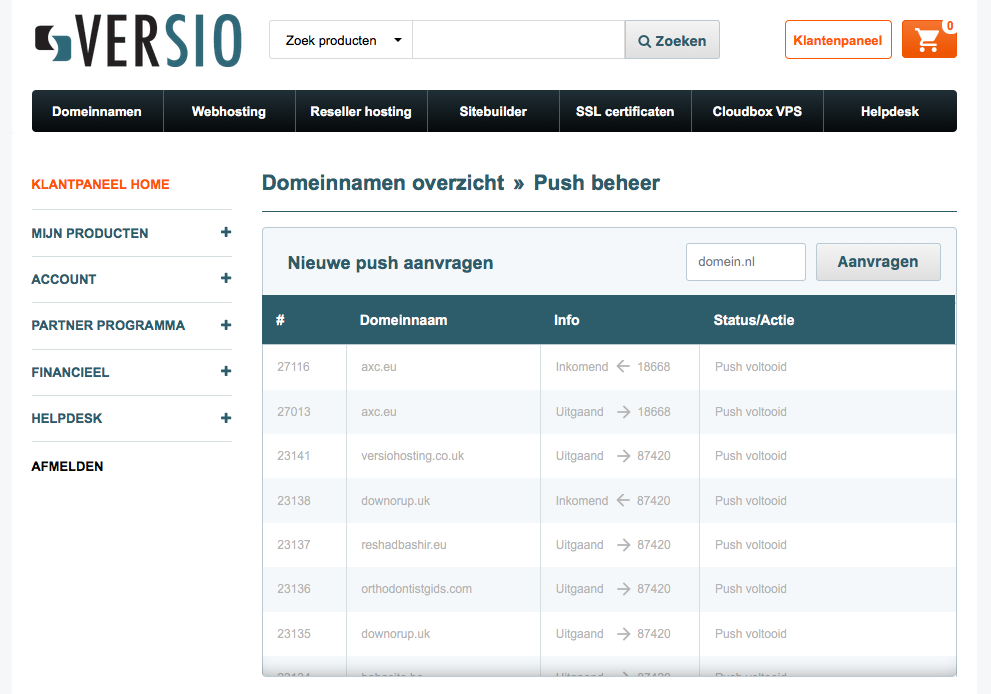This screenshot has width=991, height=694.
Task: Click the outgoing arrow for reshadbashir.eu
Action: pyautogui.click(x=623, y=545)
